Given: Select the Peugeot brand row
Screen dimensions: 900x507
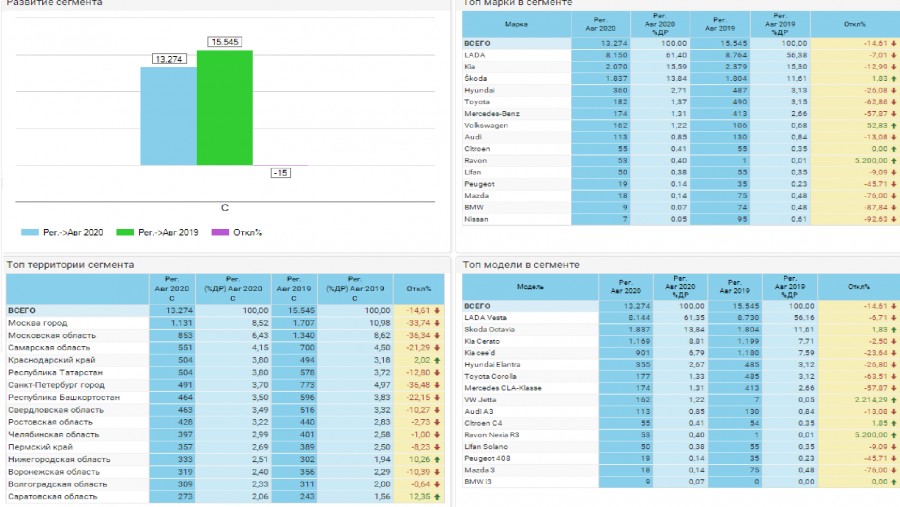Looking at the screenshot, I should click(681, 184).
